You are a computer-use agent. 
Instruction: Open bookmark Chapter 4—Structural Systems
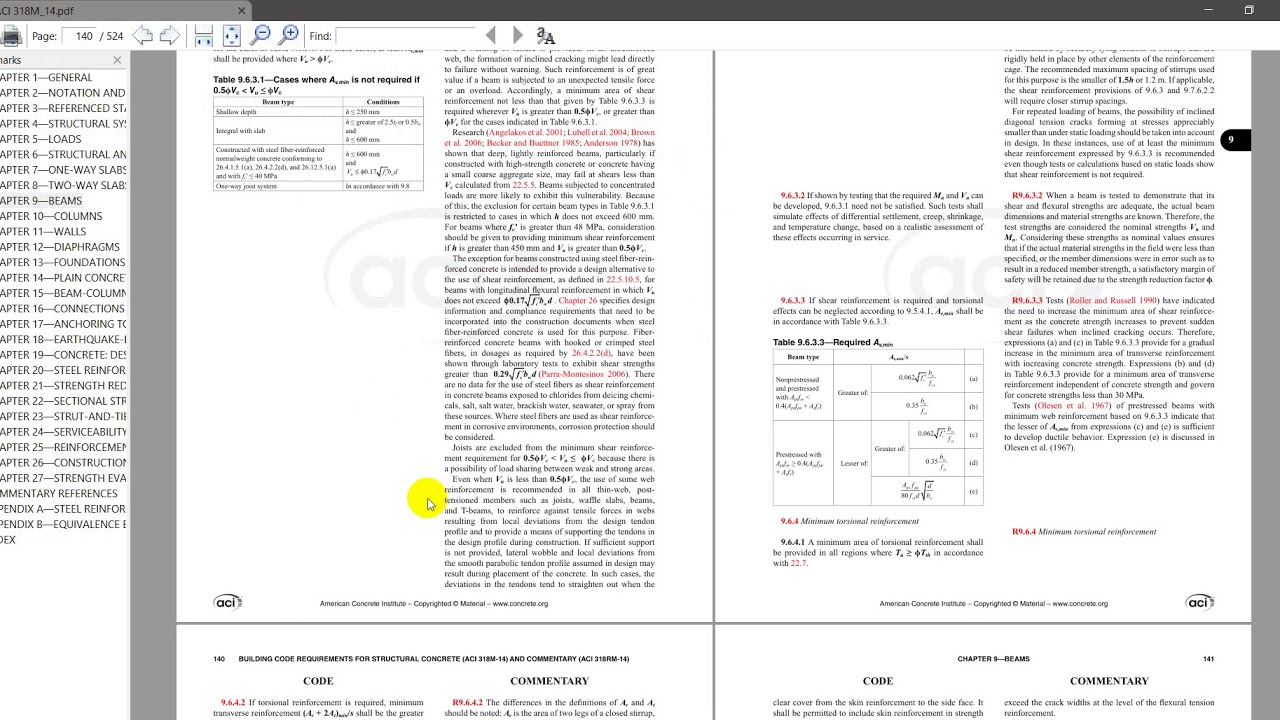click(x=63, y=124)
